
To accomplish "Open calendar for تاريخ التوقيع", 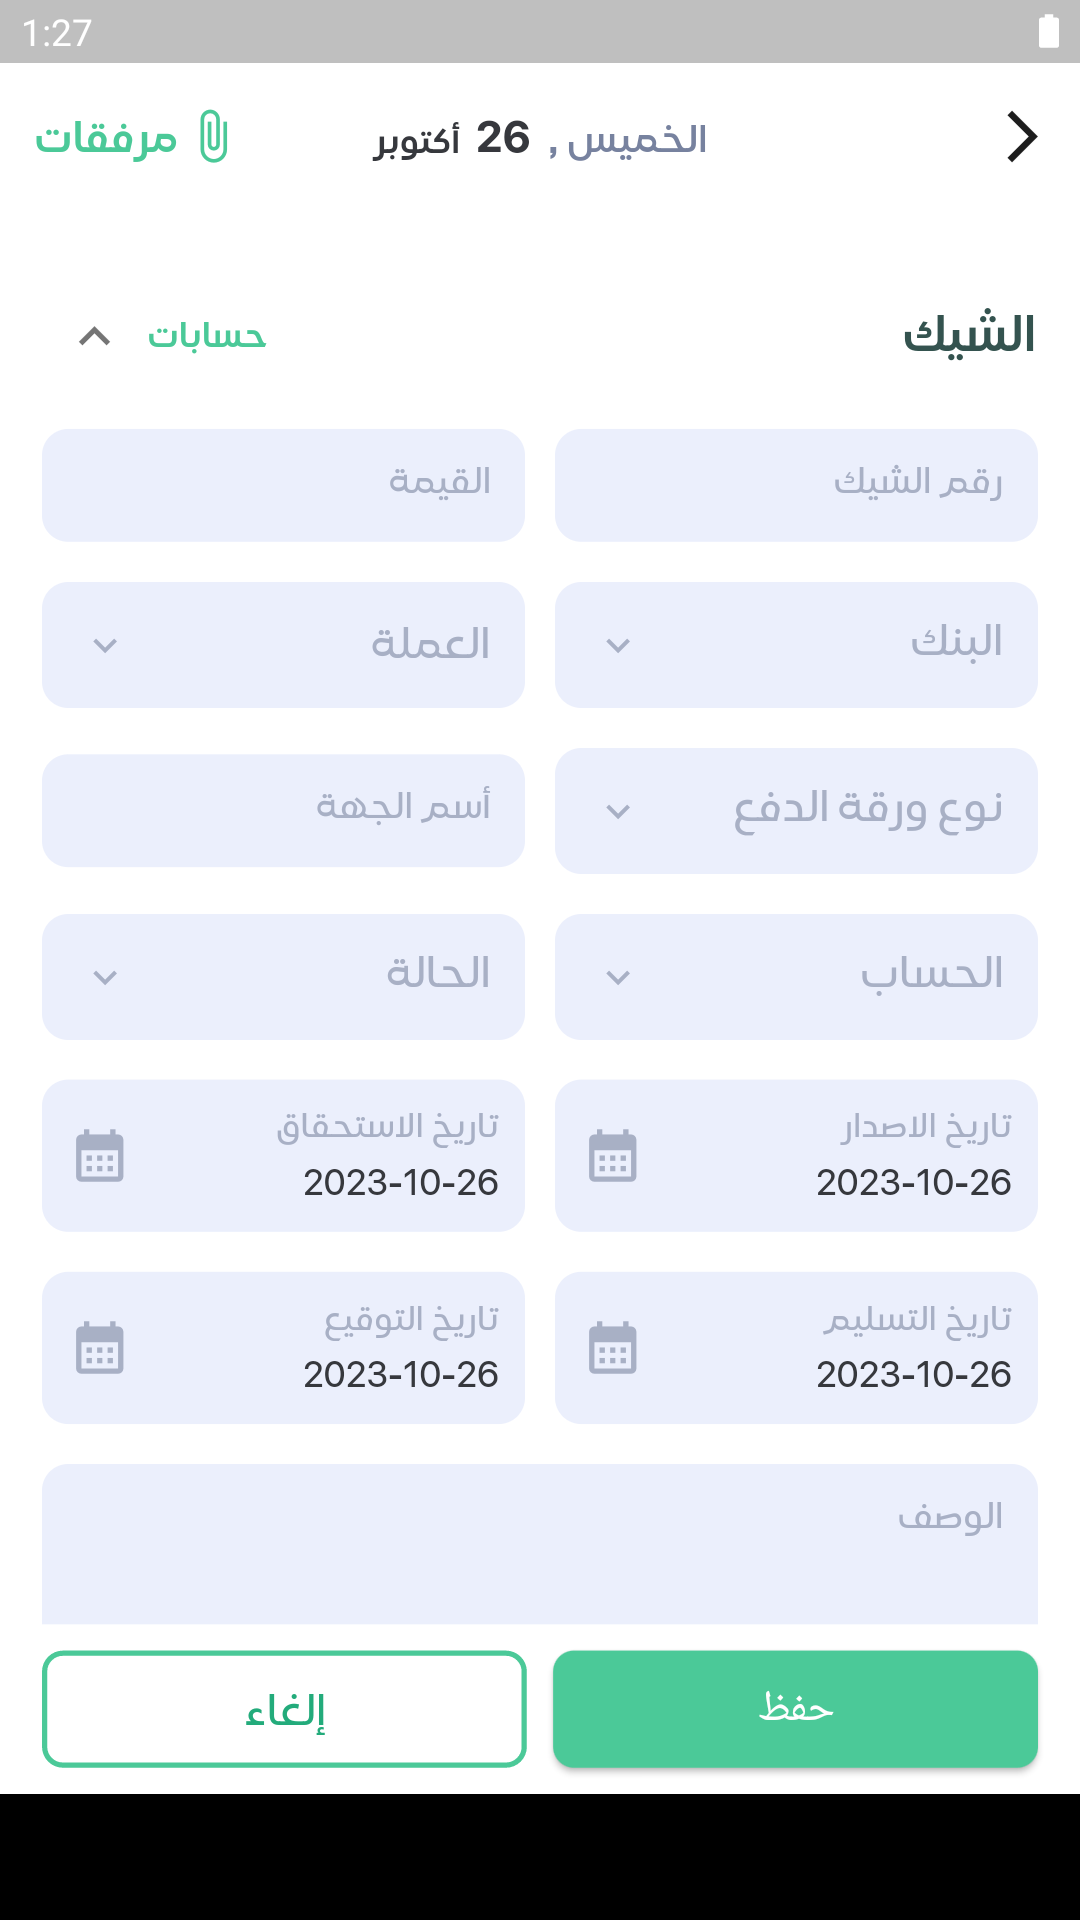I will click(x=100, y=1348).
